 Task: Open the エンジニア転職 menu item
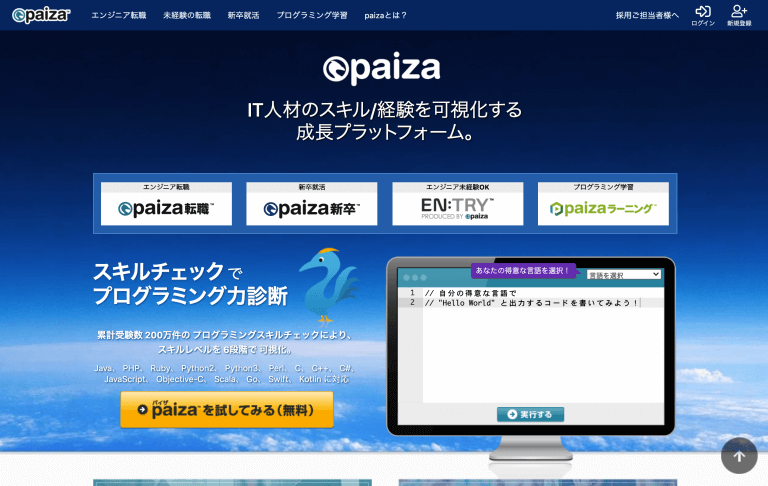[x=119, y=15]
